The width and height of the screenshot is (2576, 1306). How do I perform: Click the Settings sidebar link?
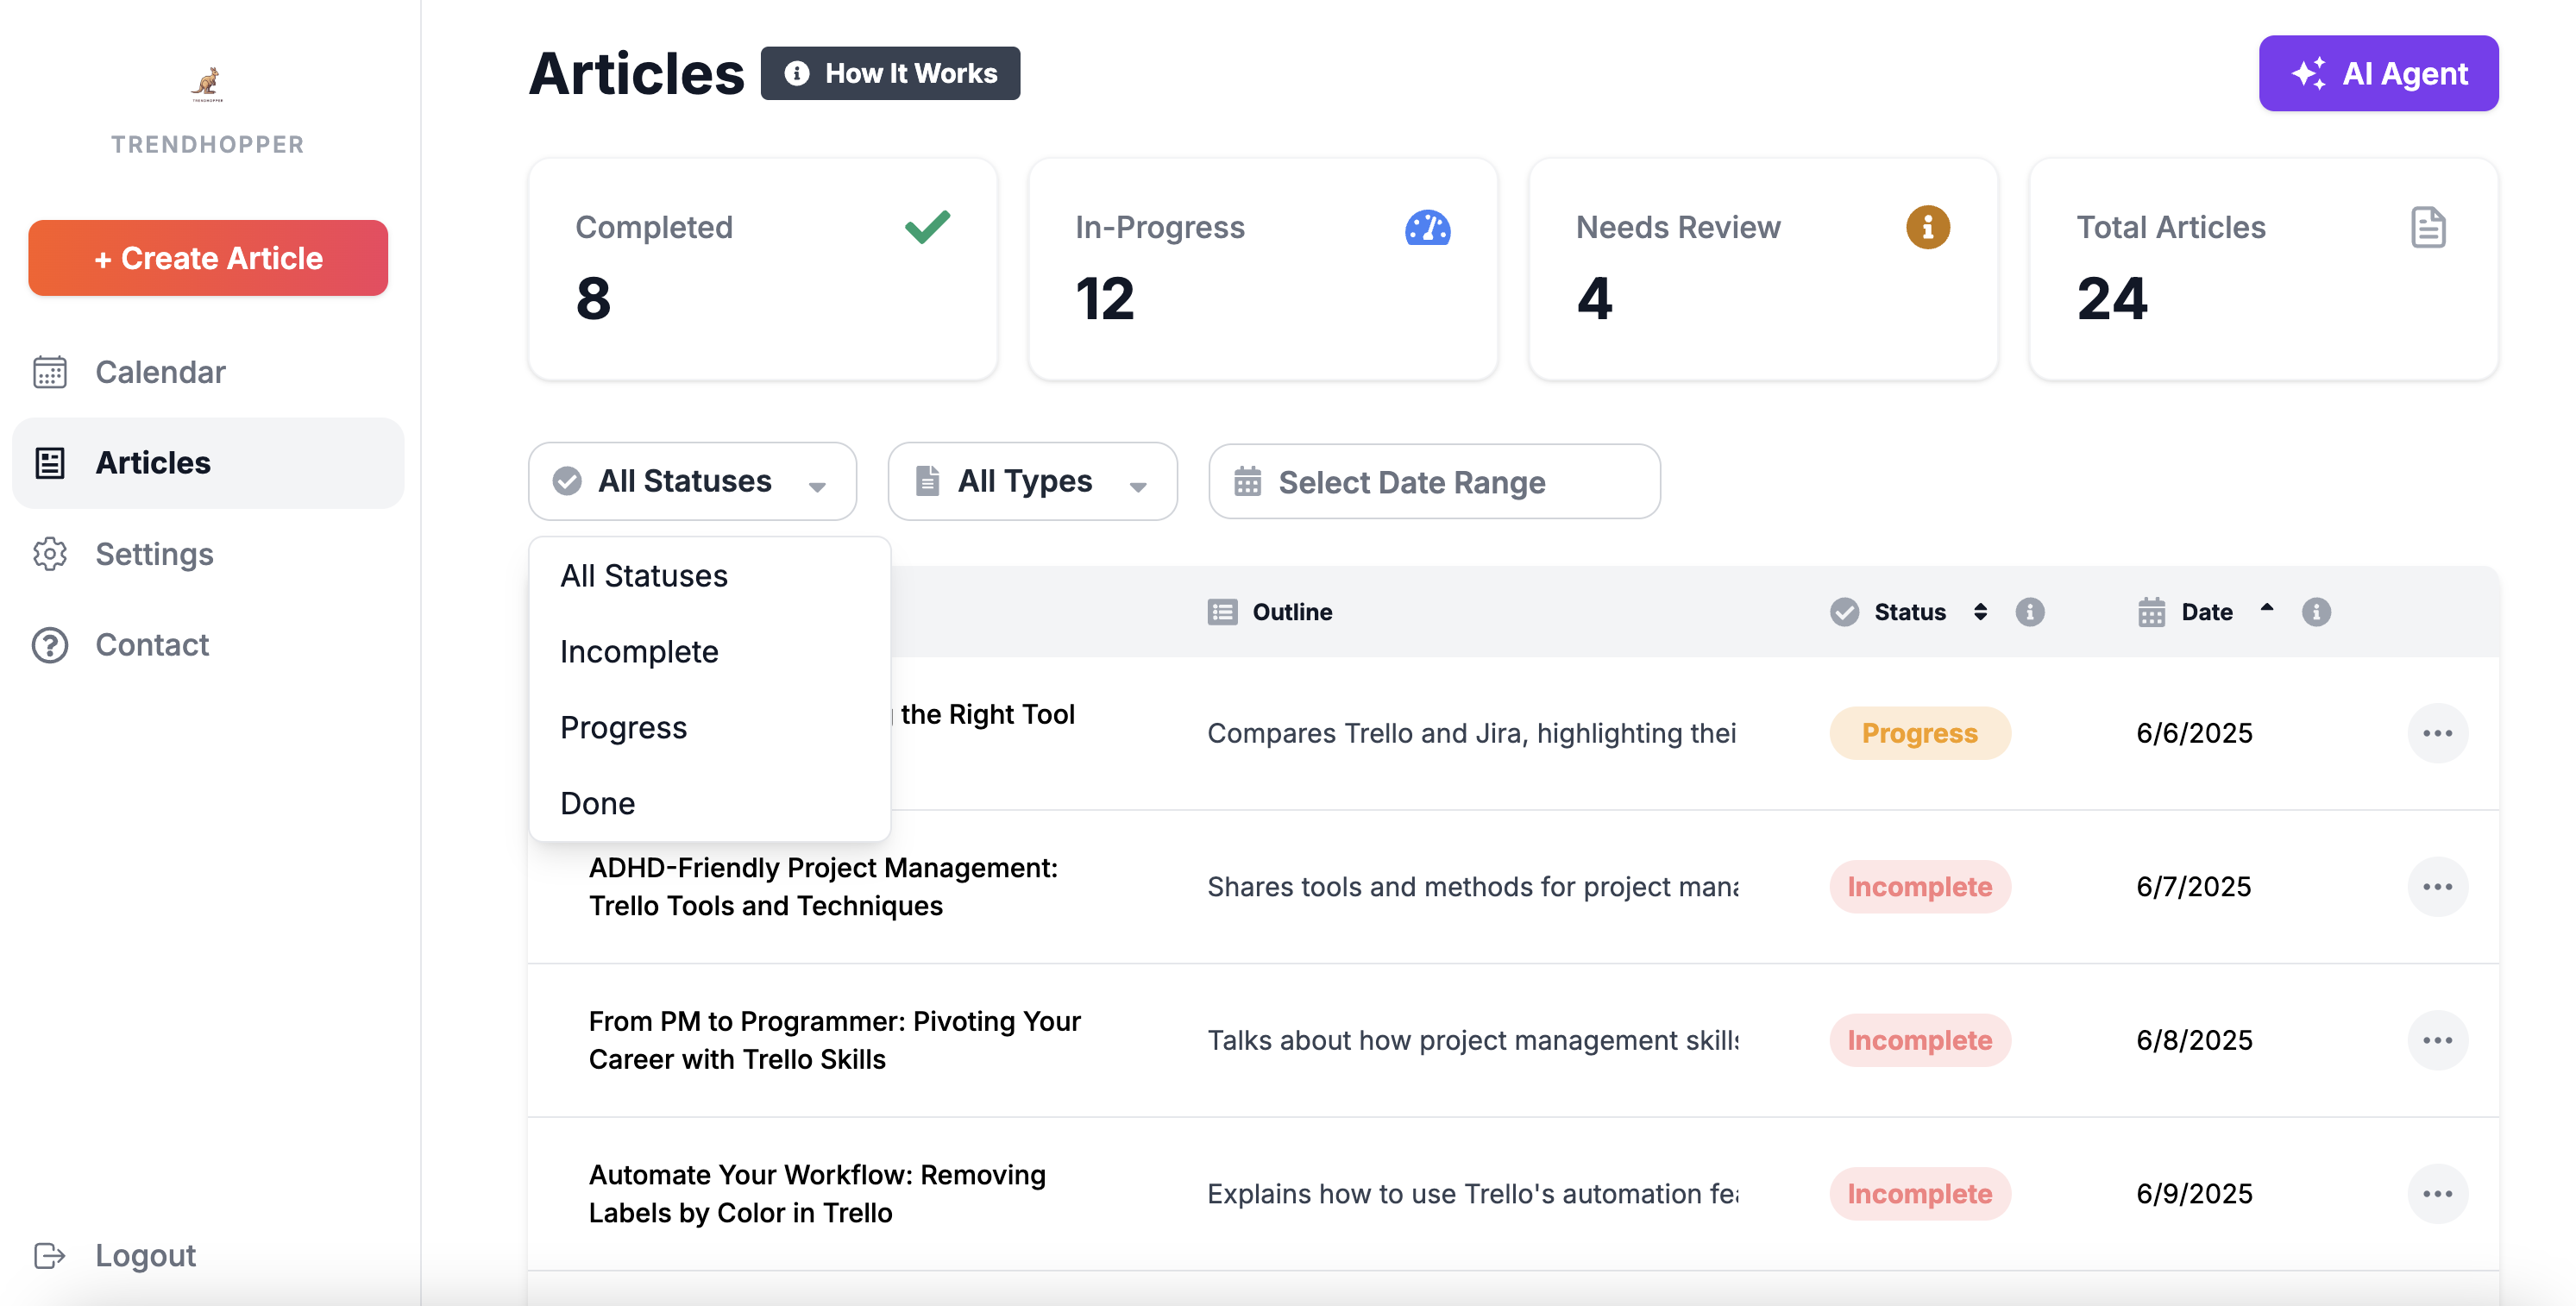point(208,554)
